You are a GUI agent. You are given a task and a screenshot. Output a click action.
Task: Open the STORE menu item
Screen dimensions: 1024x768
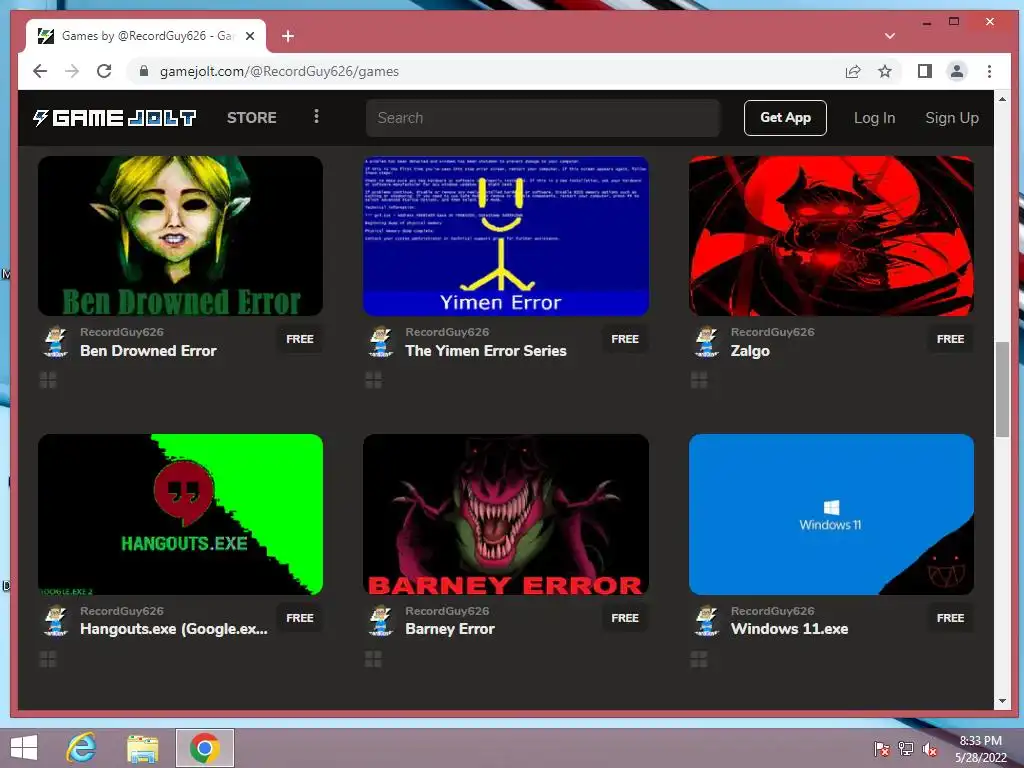click(251, 118)
